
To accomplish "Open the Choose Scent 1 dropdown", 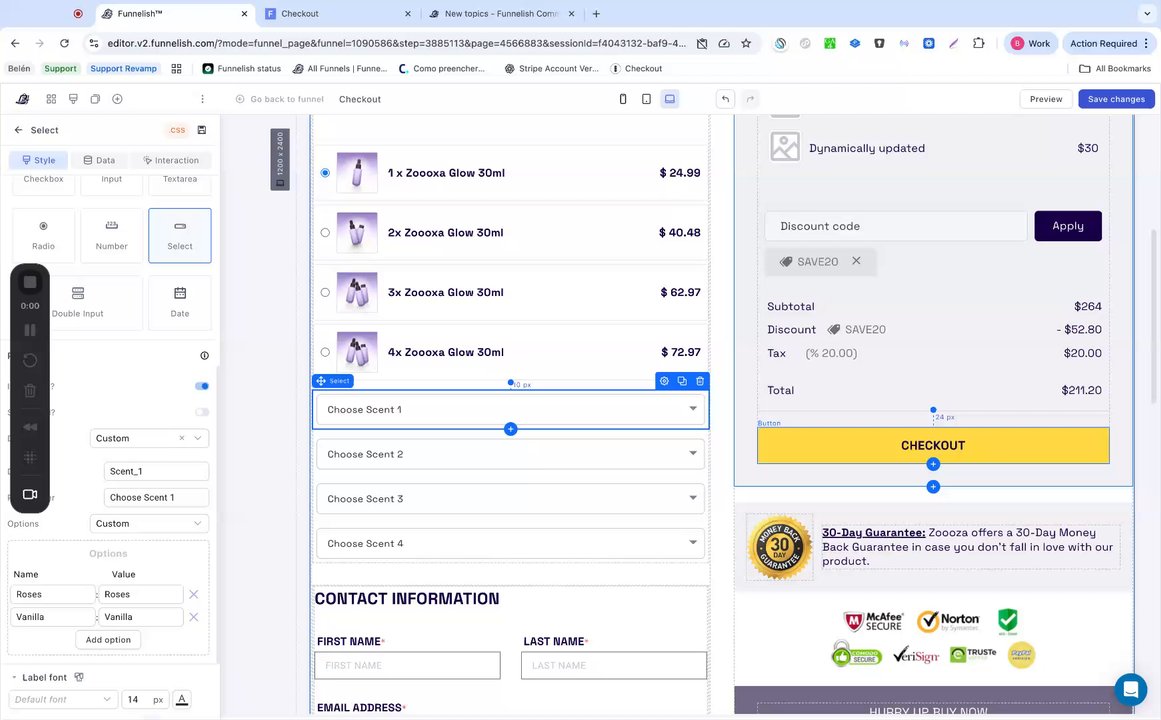I will [x=511, y=410].
